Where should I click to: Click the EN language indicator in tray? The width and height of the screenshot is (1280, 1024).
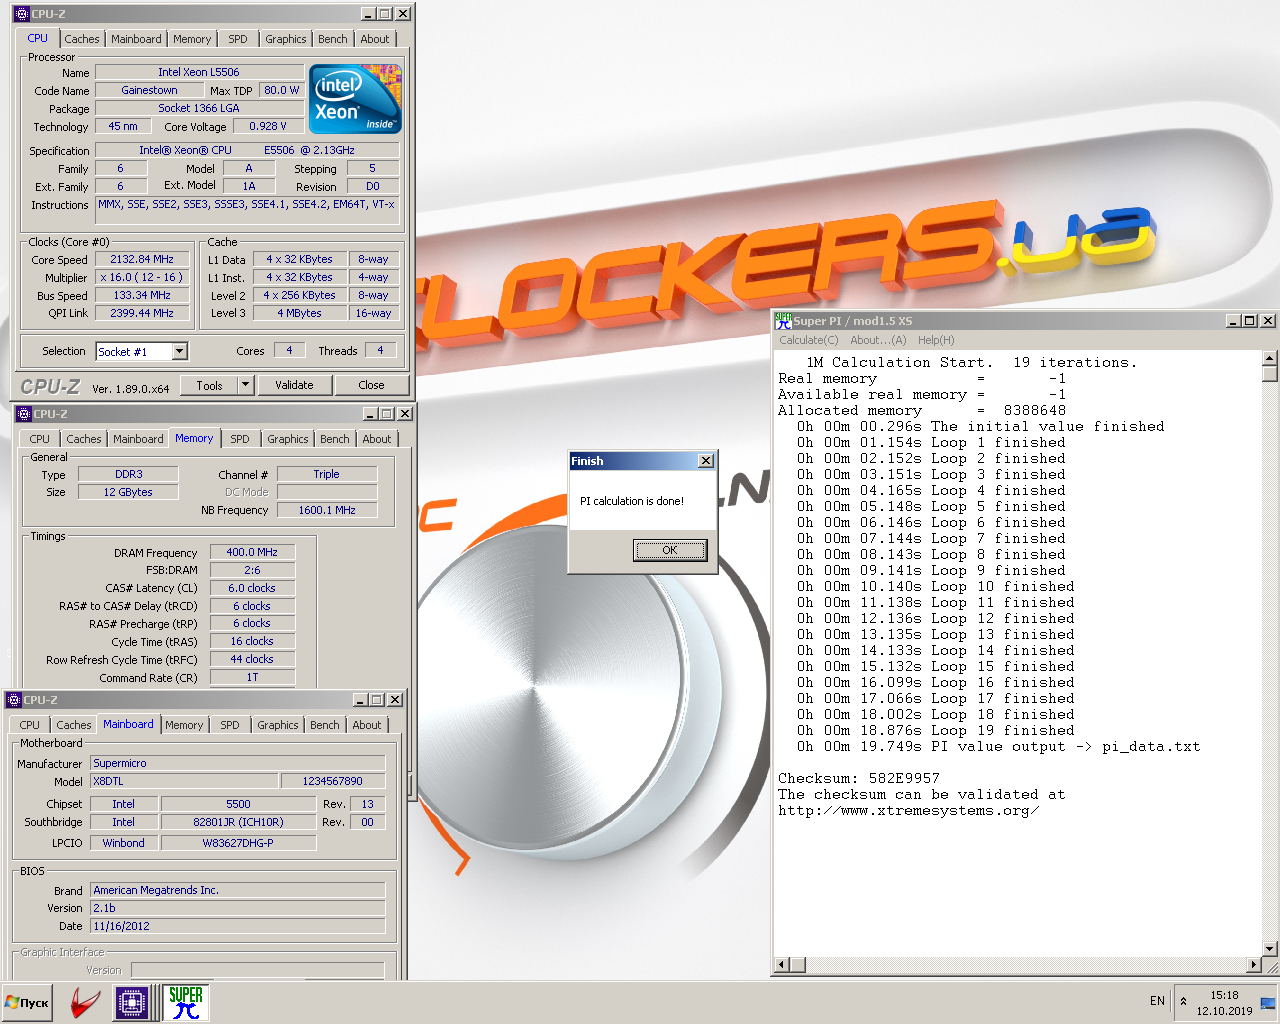[x=1157, y=1001]
